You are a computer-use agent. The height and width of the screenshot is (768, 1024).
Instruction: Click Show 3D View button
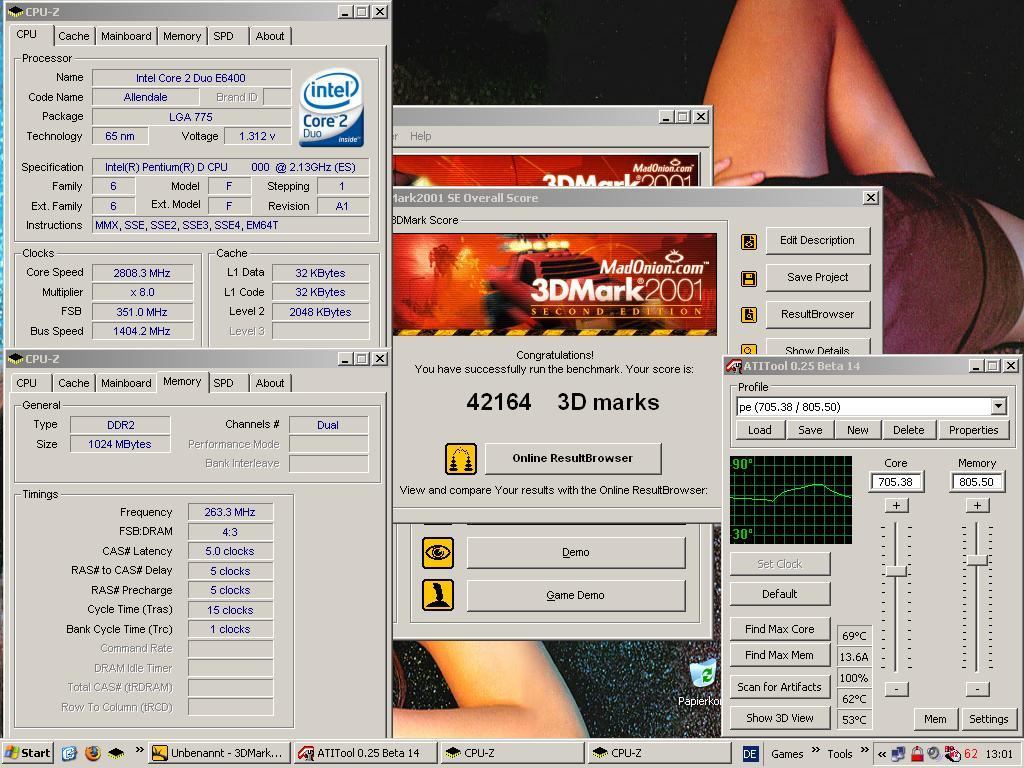[x=780, y=718]
